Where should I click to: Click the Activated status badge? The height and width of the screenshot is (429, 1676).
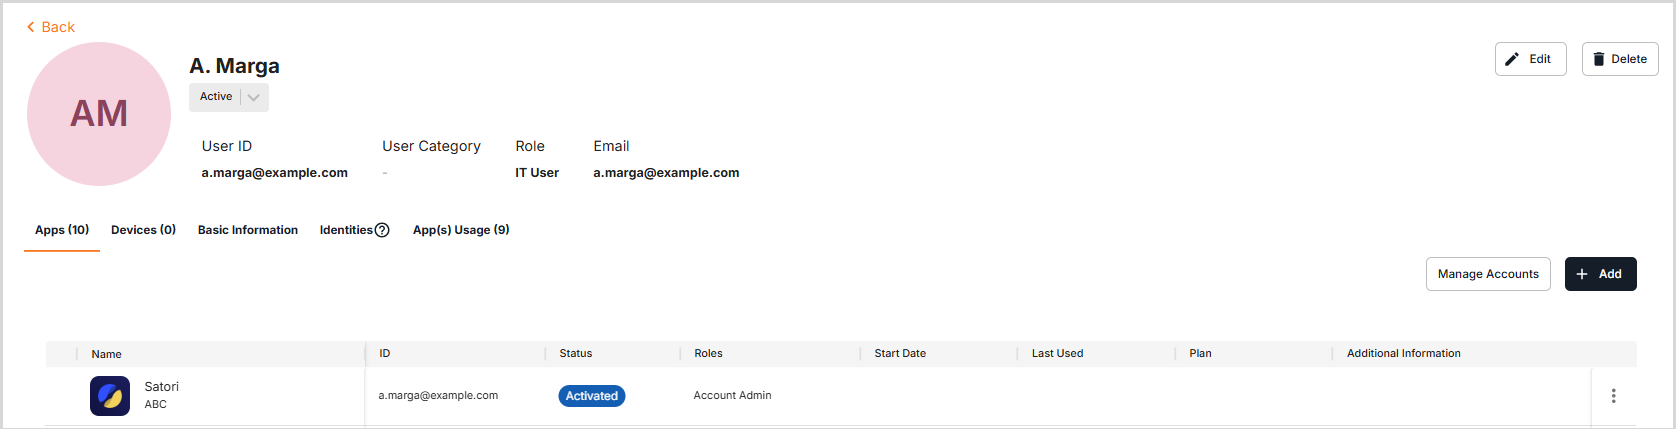[592, 396]
